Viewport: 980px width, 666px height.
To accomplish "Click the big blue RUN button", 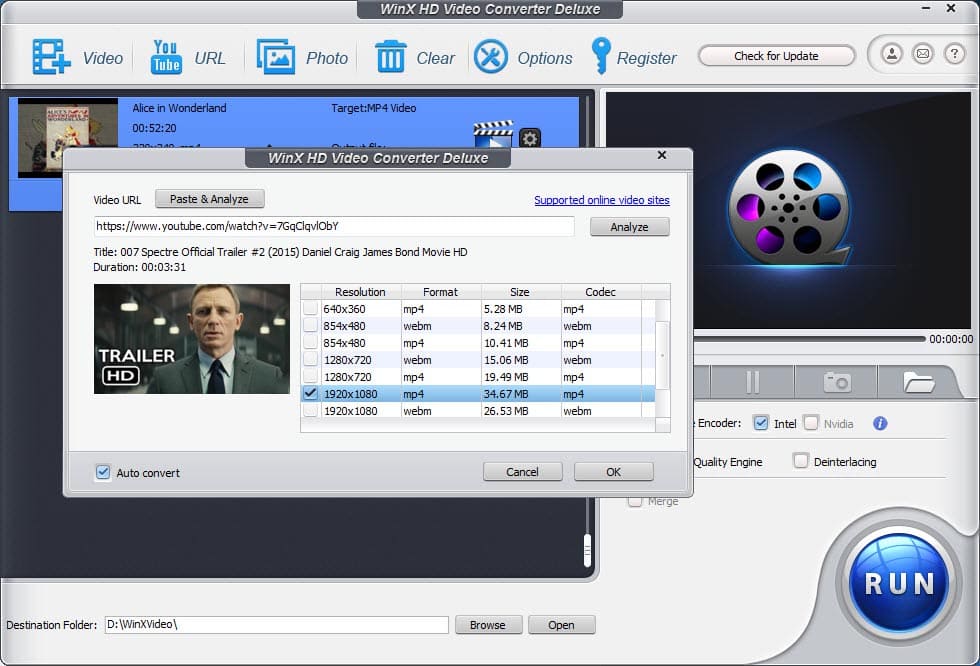I will pos(899,582).
